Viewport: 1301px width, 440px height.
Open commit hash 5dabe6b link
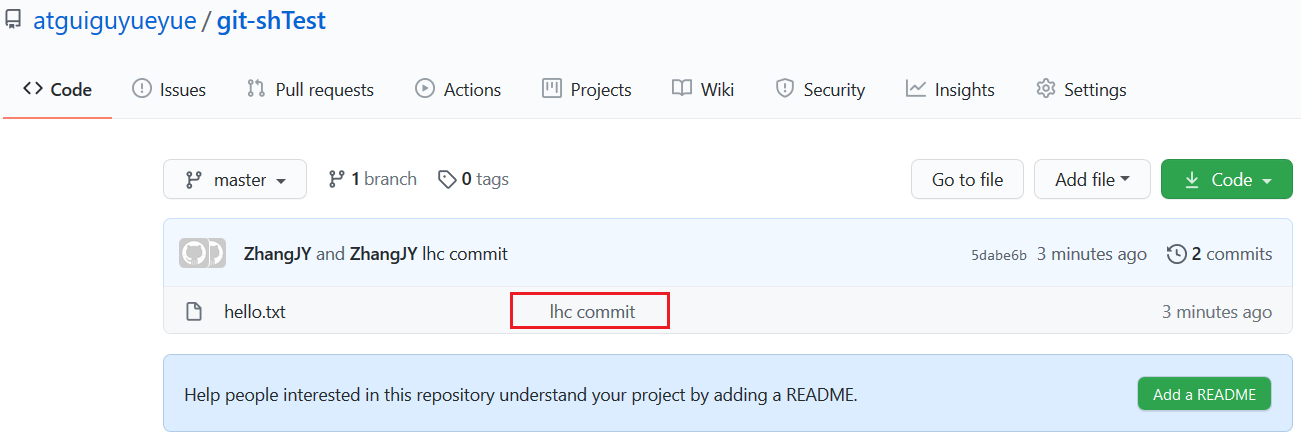(x=999, y=255)
